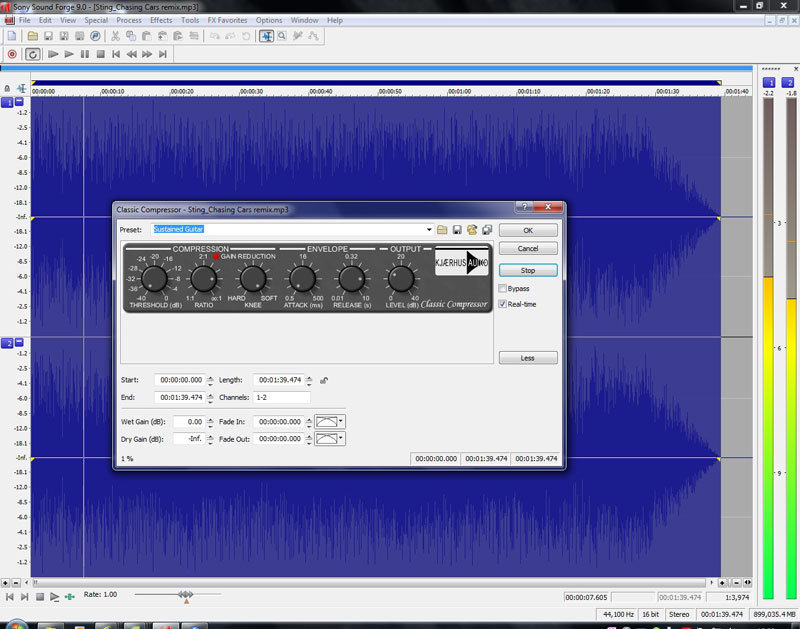
Task: Open the Effects menu
Action: click(x=161, y=20)
